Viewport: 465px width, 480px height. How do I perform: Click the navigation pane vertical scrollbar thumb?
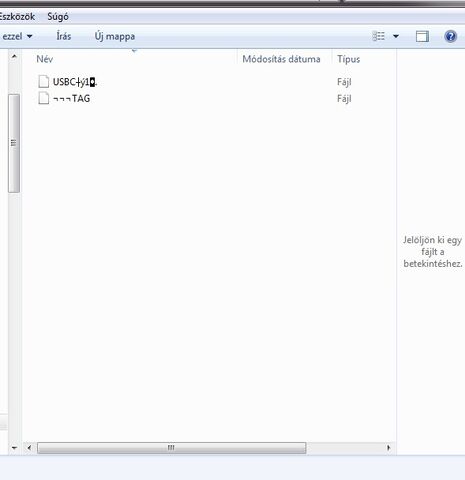tap(14, 143)
